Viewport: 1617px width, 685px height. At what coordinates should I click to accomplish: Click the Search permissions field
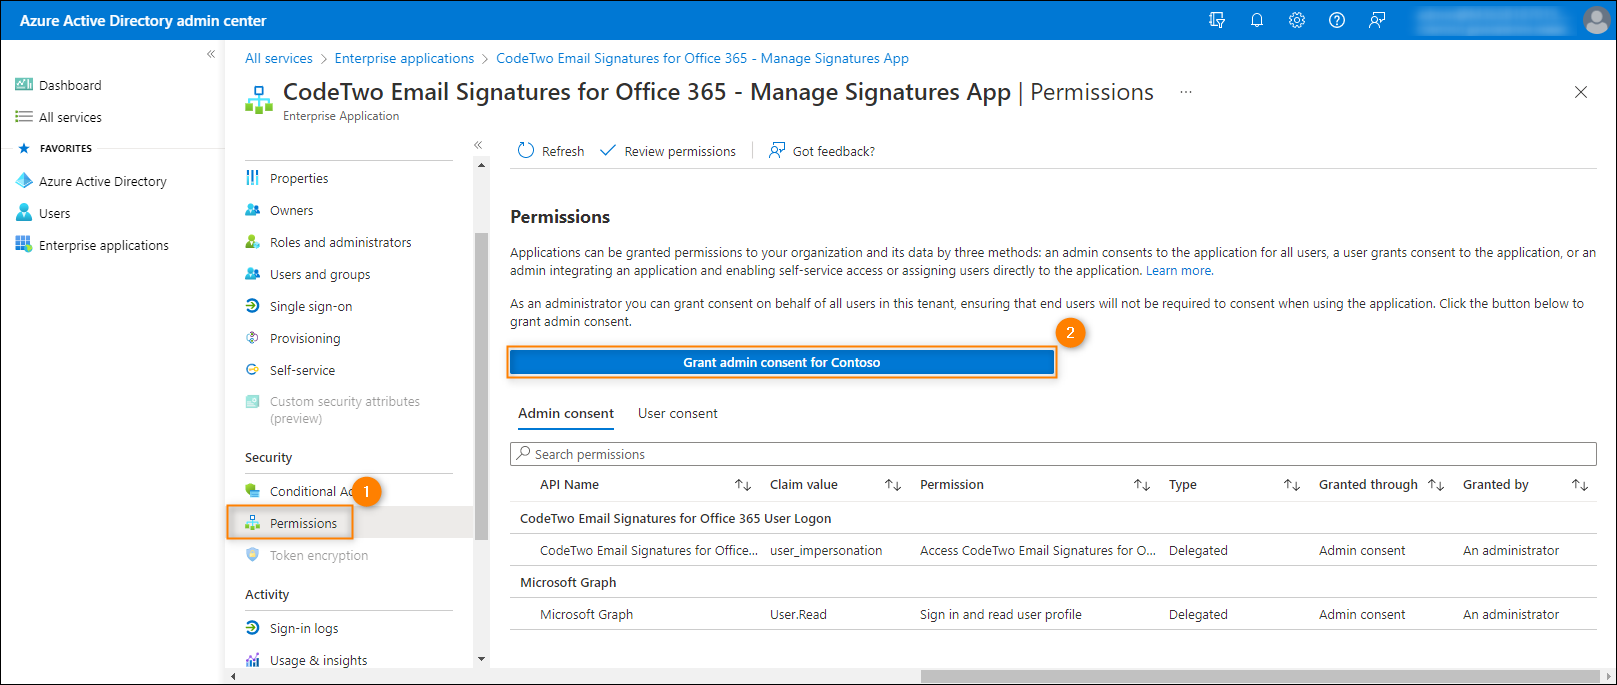1053,454
